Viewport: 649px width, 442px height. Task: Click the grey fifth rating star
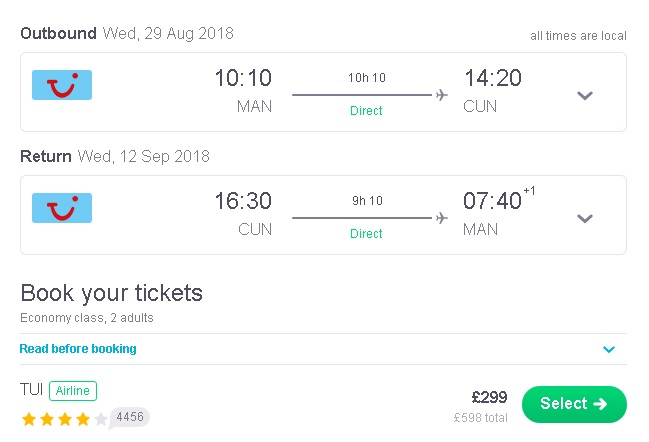101,419
